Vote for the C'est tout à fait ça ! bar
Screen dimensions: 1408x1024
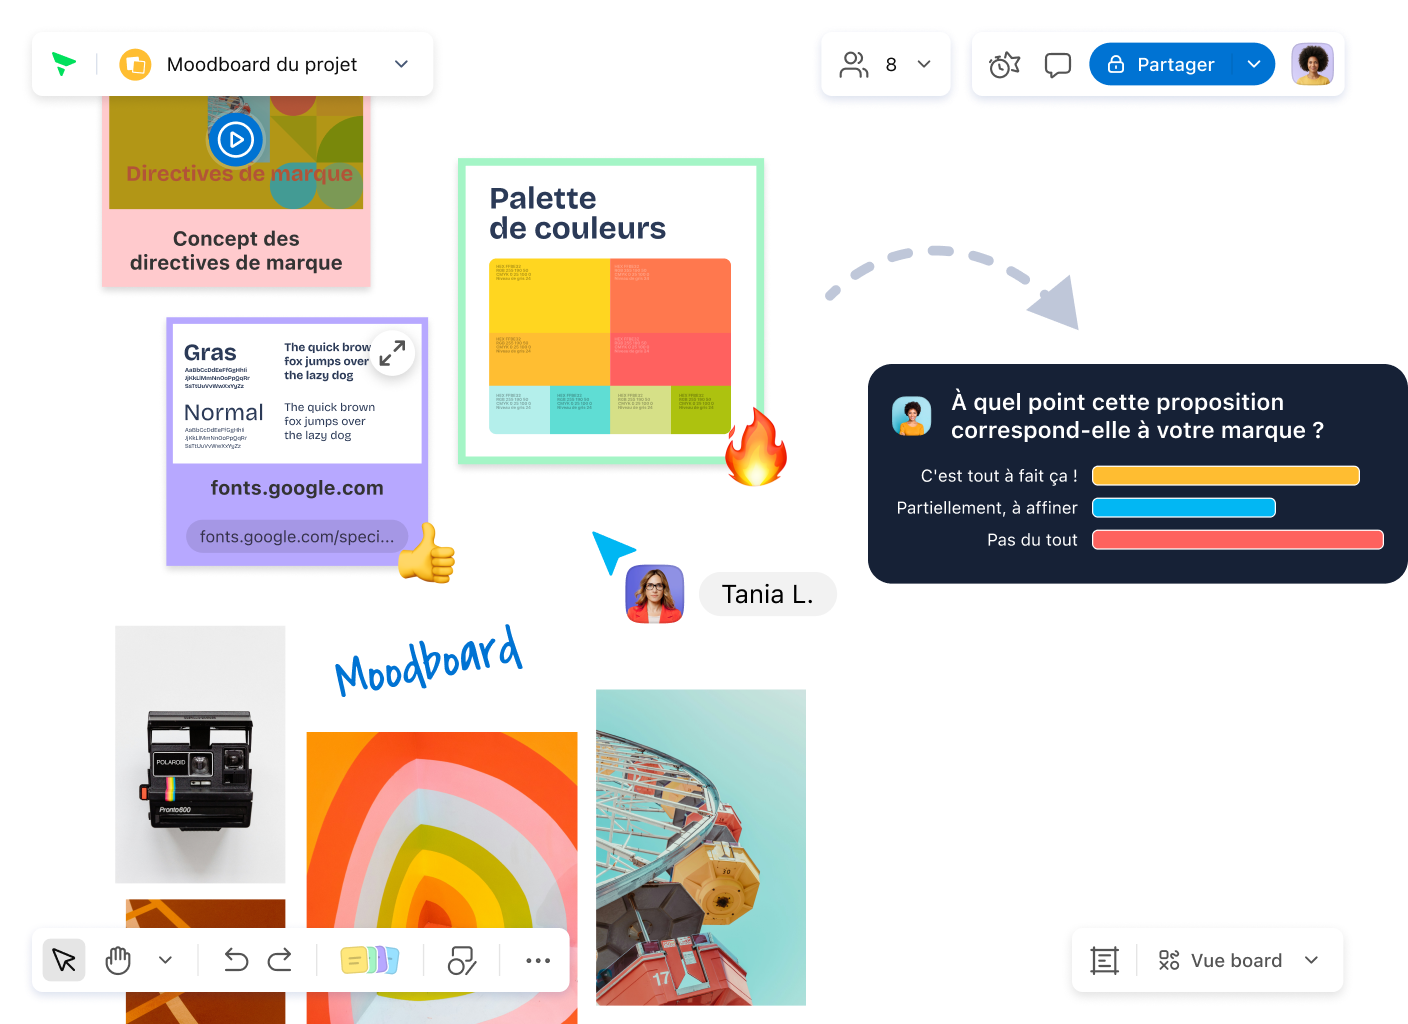point(1226,476)
